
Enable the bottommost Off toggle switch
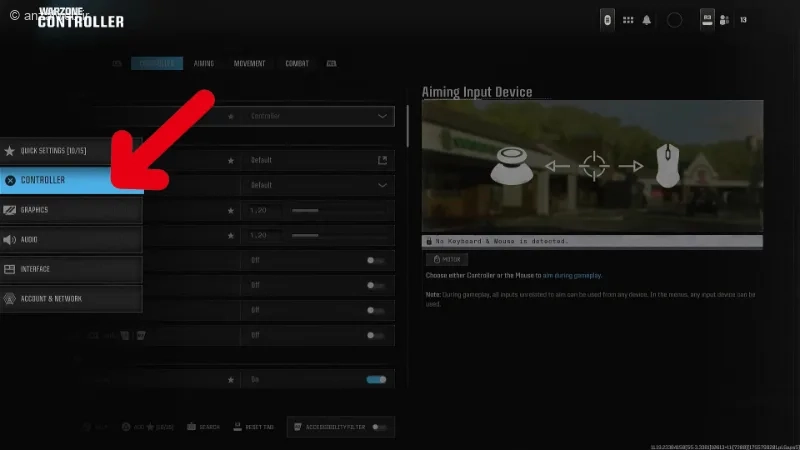[x=376, y=335]
